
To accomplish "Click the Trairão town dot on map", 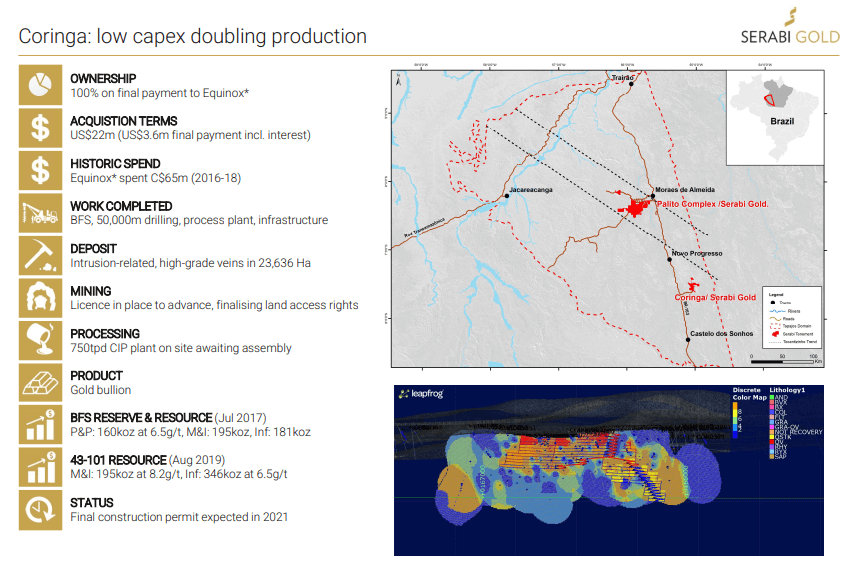I will tap(631, 84).
